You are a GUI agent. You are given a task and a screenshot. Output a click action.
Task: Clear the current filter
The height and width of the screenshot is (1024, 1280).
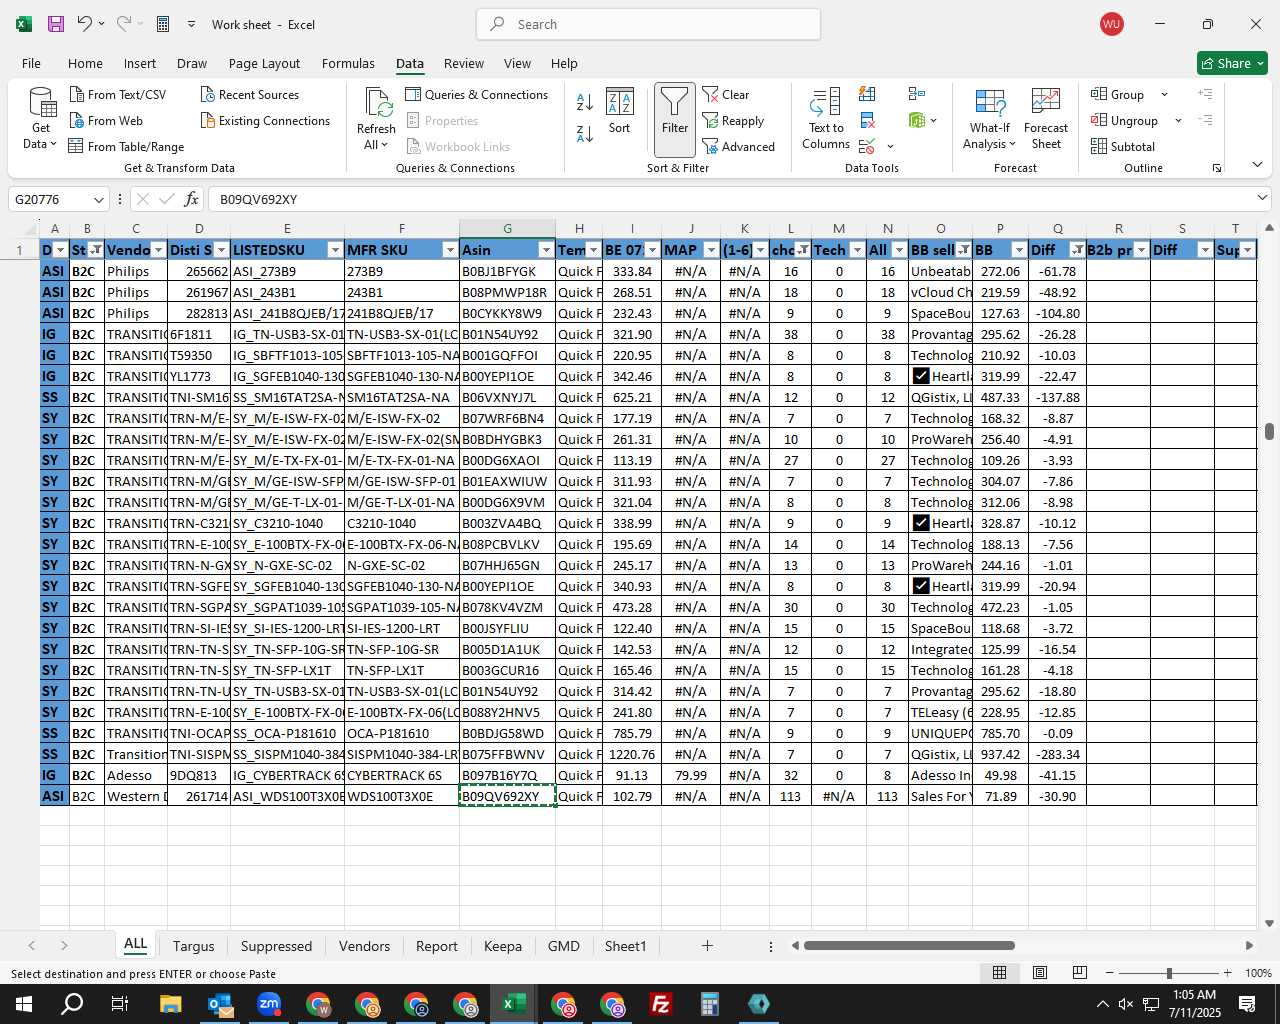click(726, 94)
